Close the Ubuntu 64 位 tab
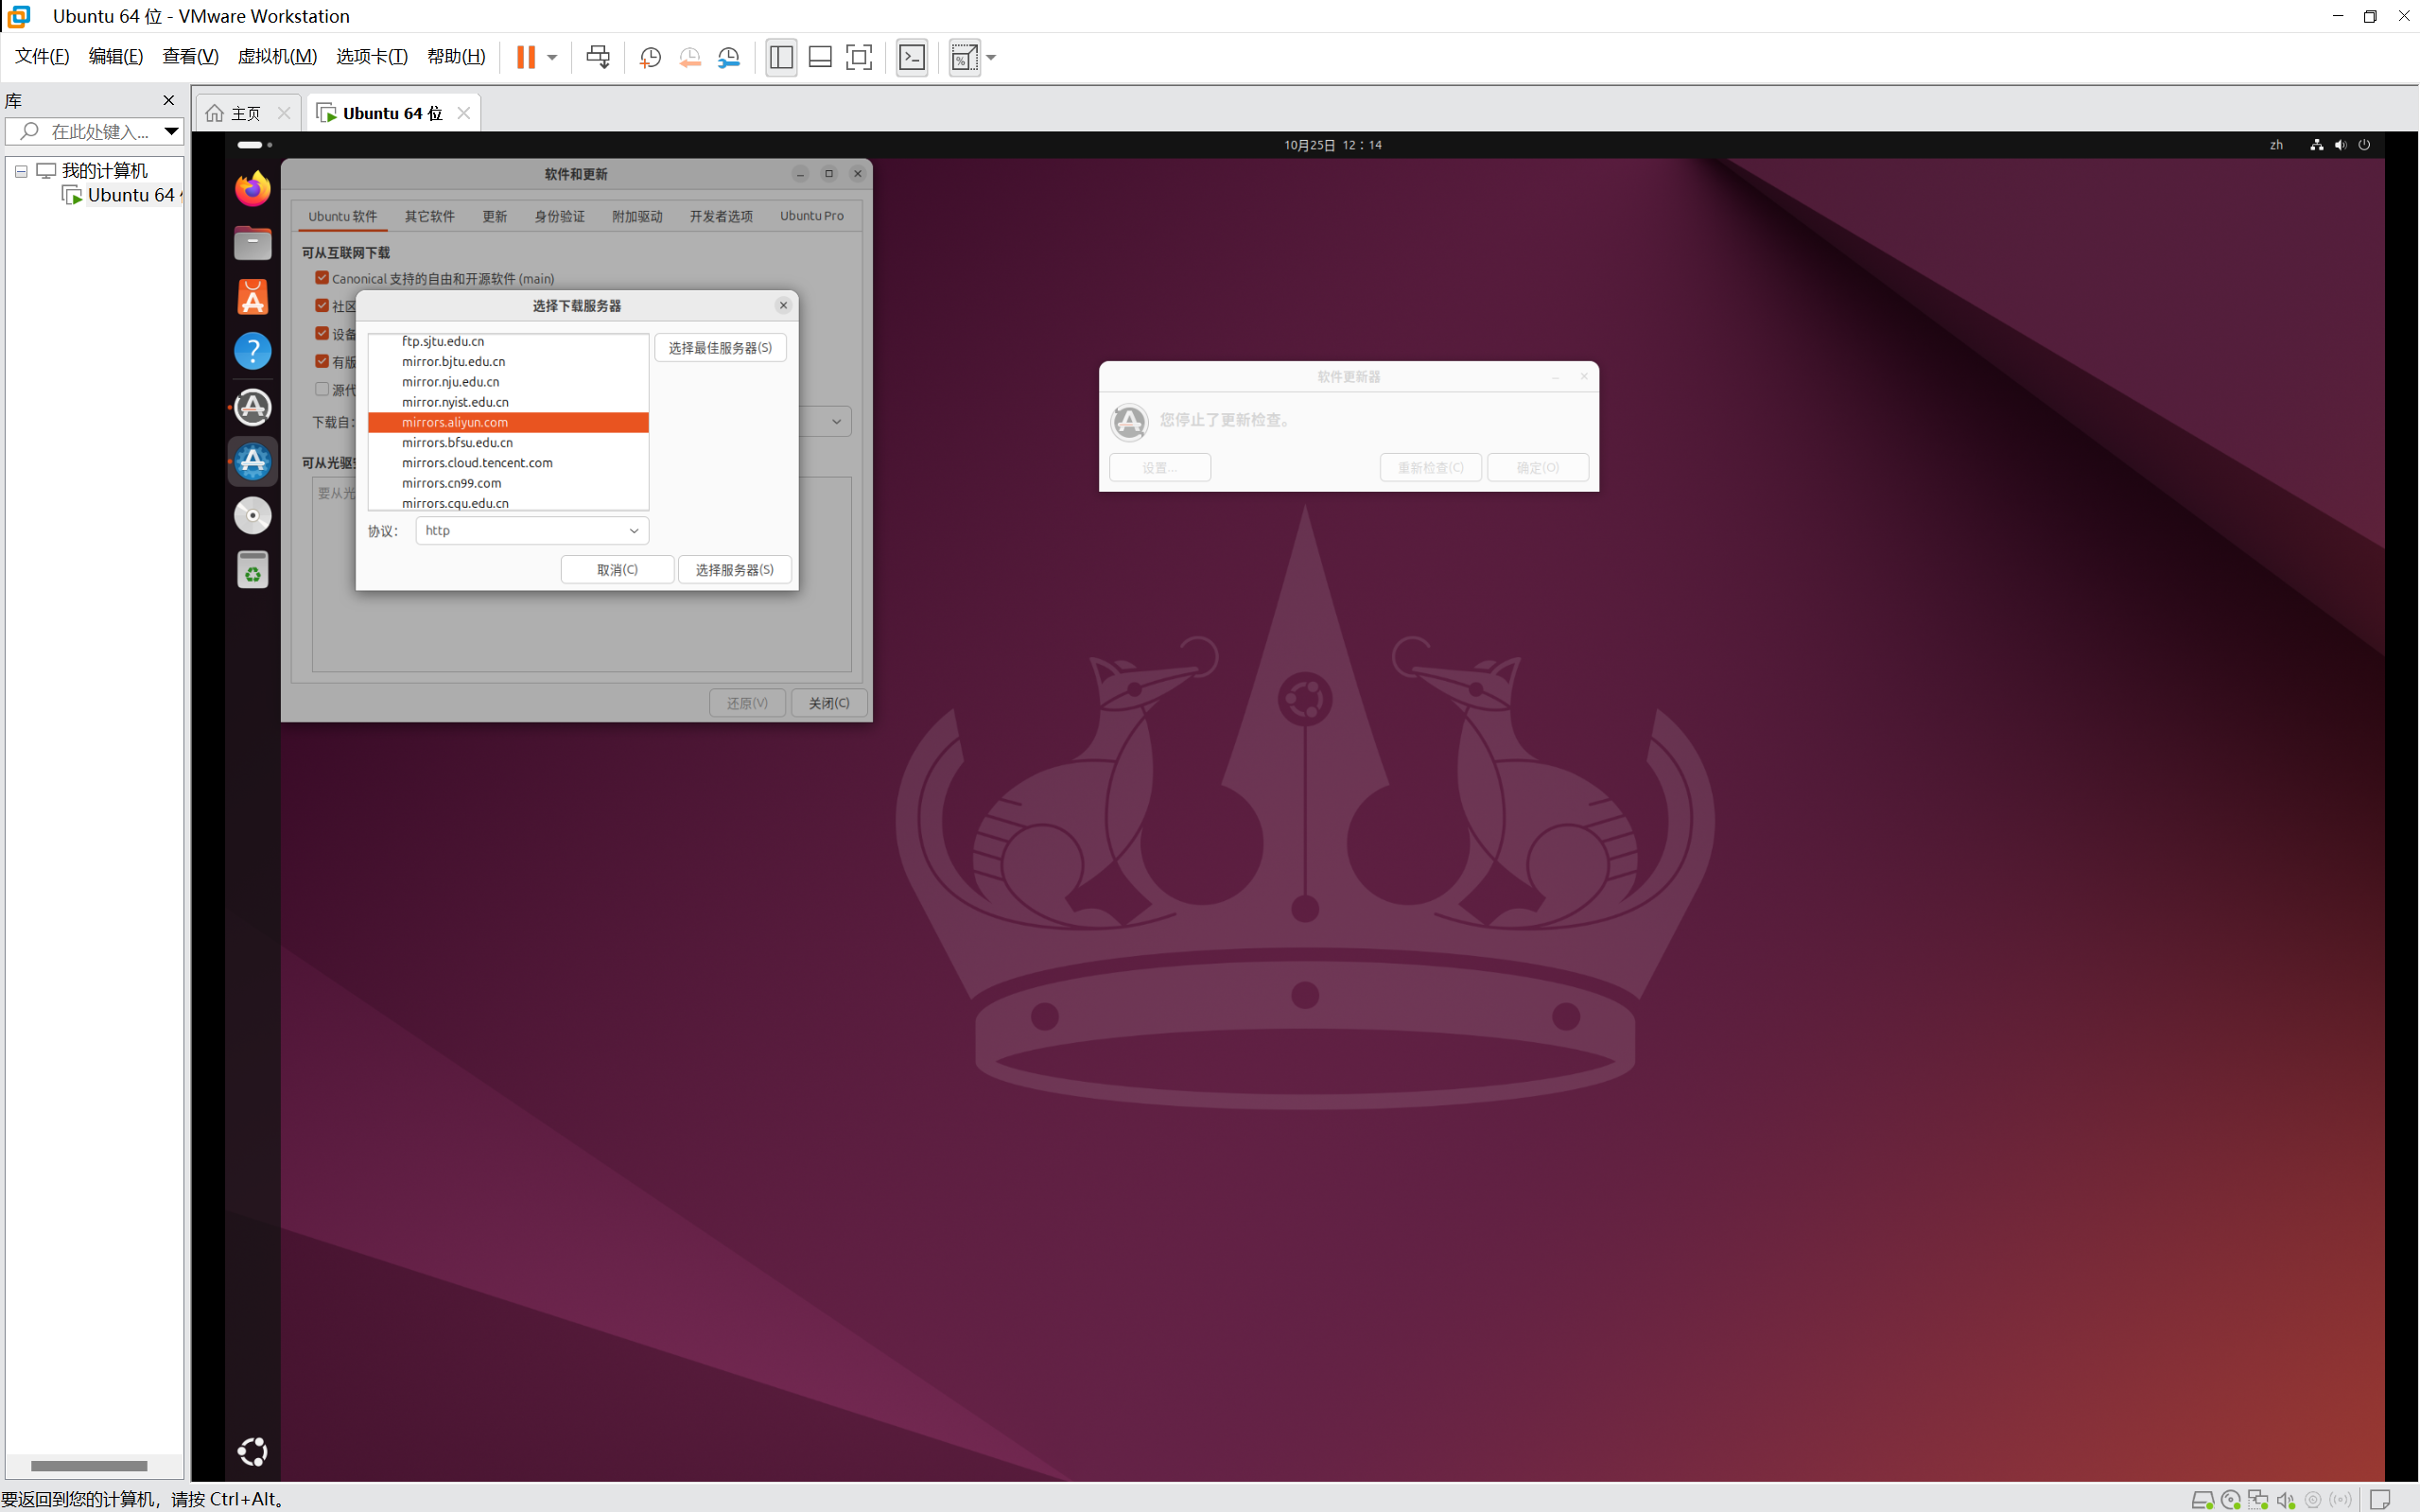2420x1512 pixels. coord(463,113)
